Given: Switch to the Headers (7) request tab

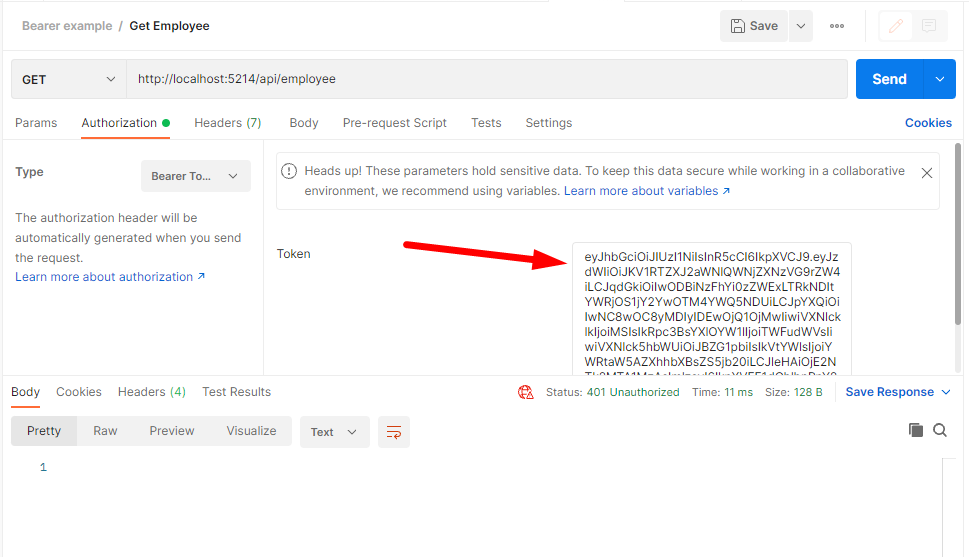Looking at the screenshot, I should 227,123.
